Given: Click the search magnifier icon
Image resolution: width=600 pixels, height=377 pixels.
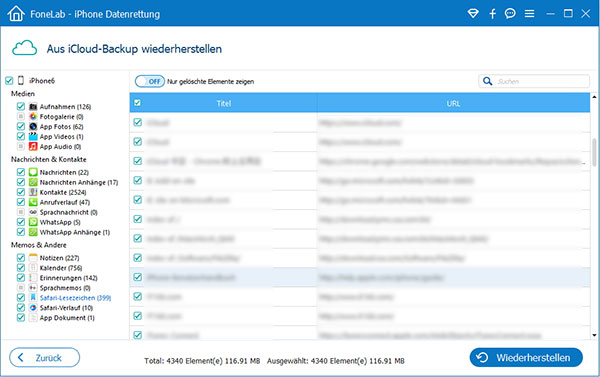Looking at the screenshot, I should coord(487,81).
